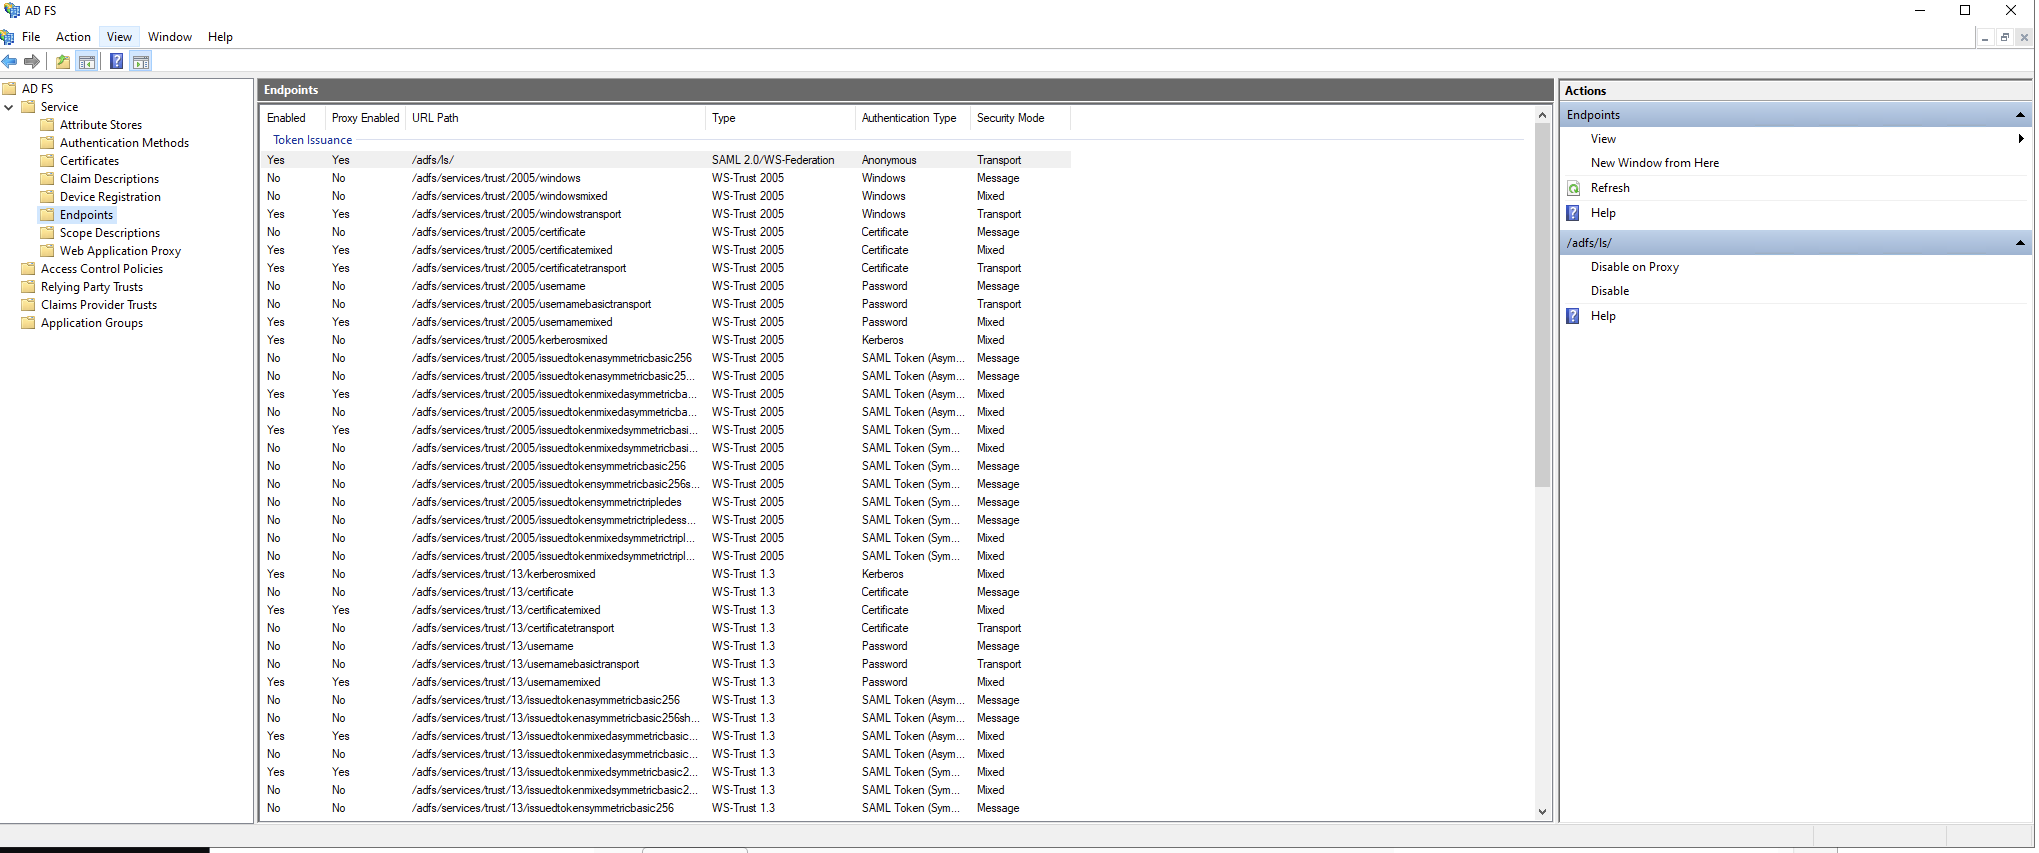Sort by the Proxy Enabled column header

[x=365, y=118]
